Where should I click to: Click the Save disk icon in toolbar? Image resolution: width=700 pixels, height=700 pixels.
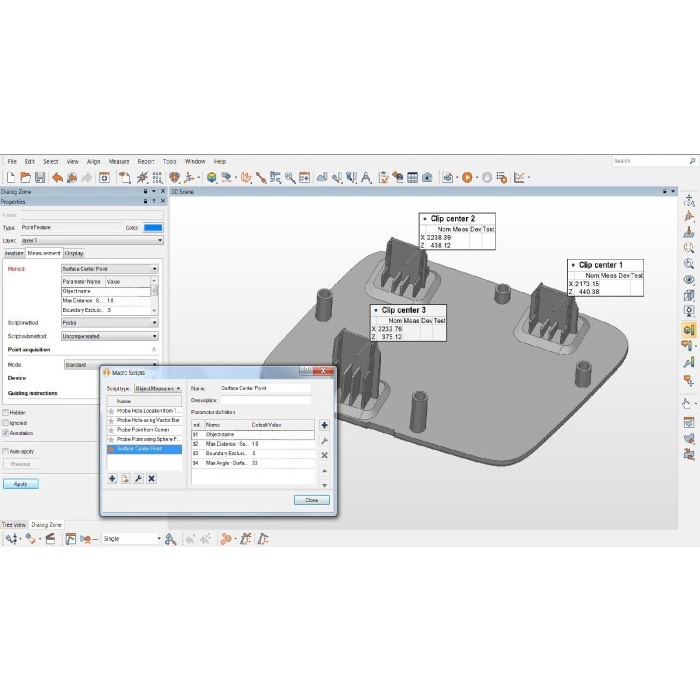pyautogui.click(x=40, y=177)
